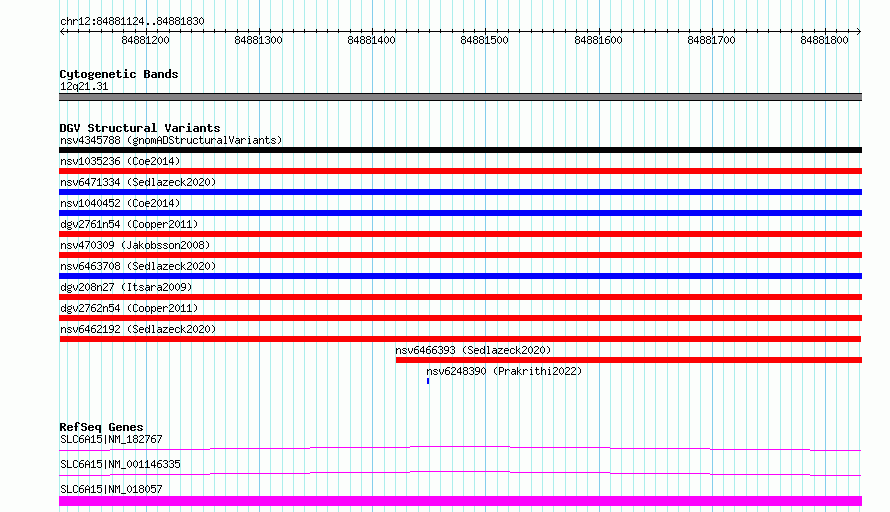Click ruler position 84881700
Image resolution: width=890 pixels, height=512 pixels.
tap(711, 40)
